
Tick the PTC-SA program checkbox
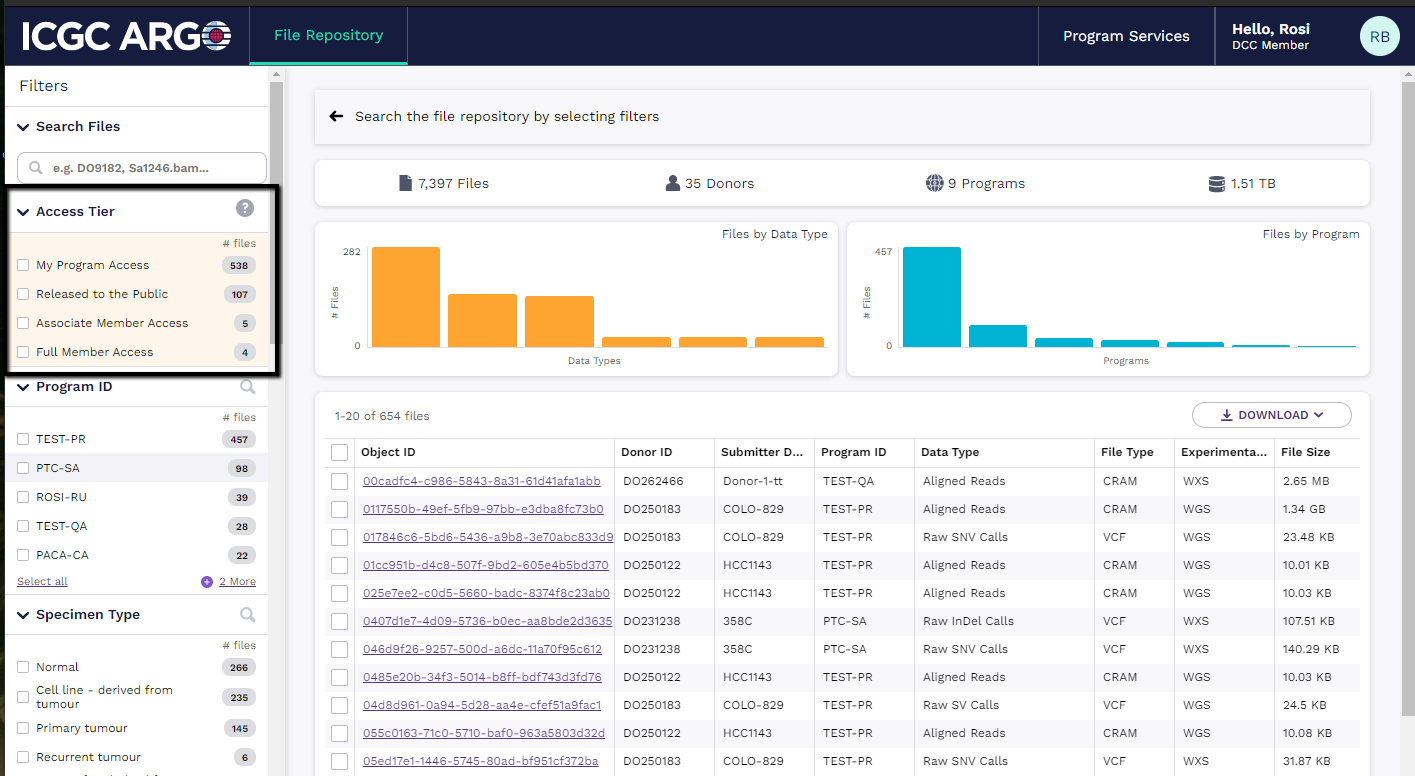(23, 468)
